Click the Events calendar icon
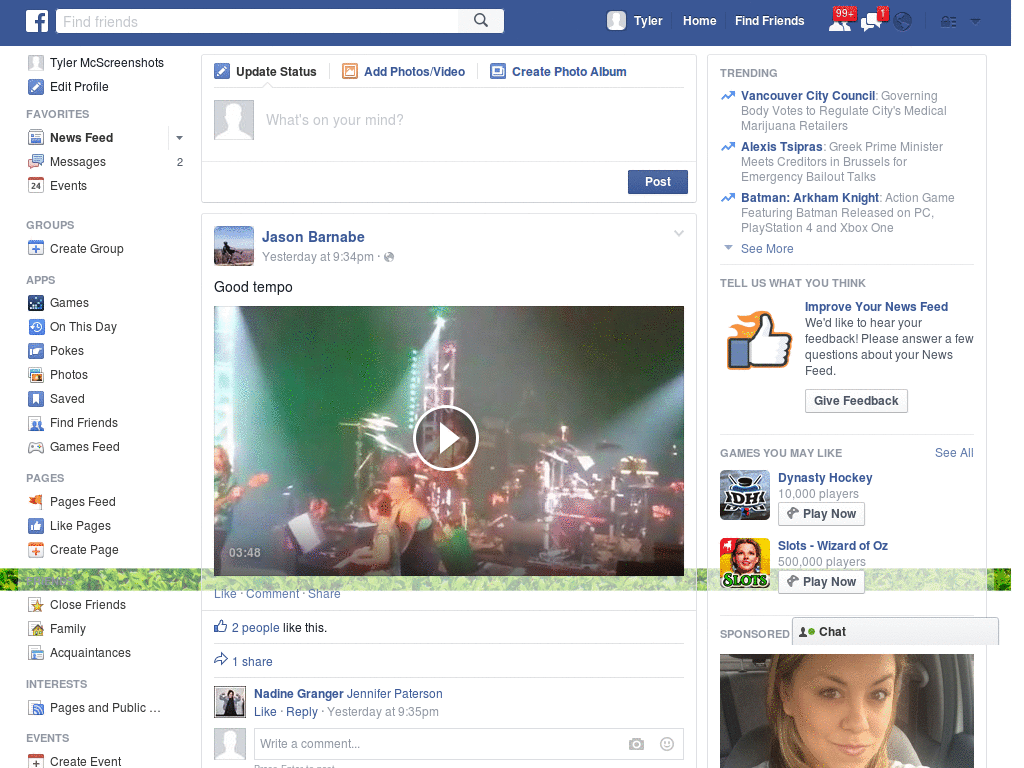The height and width of the screenshot is (768, 1024). tap(36, 186)
